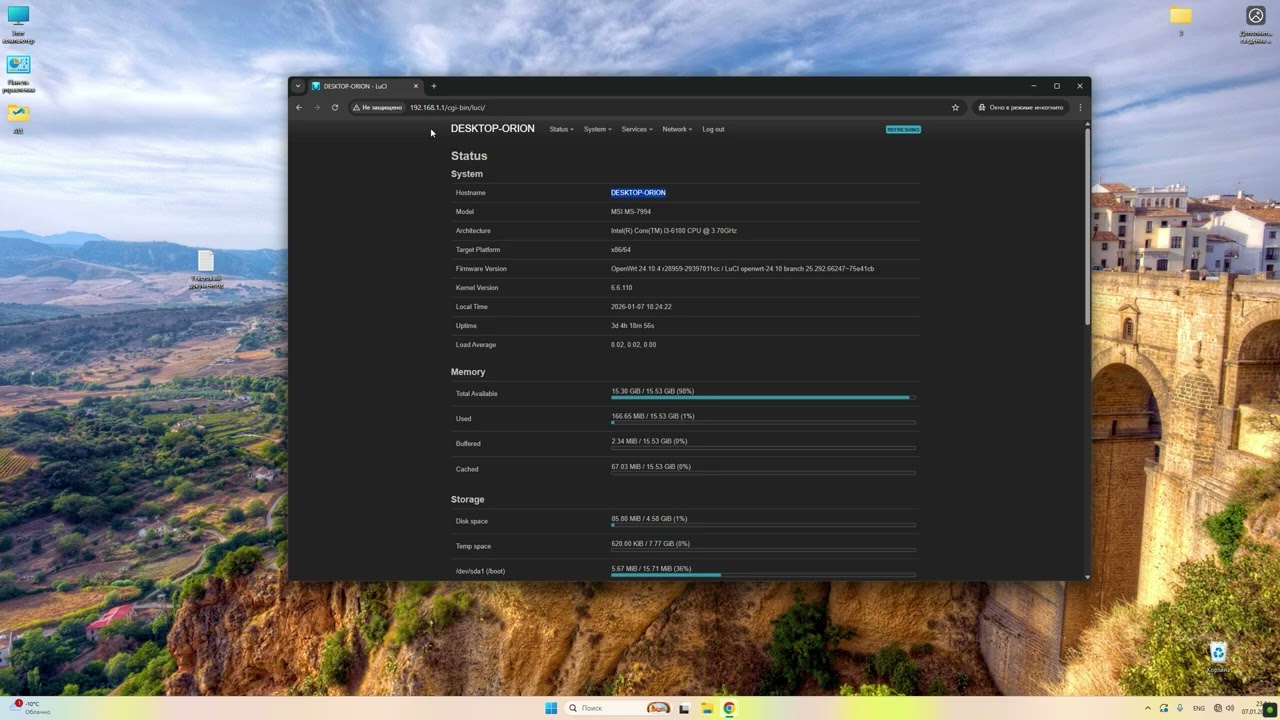The image size is (1280, 720).
Task: Click the /dev/sda1 (/boot) usage bar
Action: pyautogui.click(x=763, y=575)
